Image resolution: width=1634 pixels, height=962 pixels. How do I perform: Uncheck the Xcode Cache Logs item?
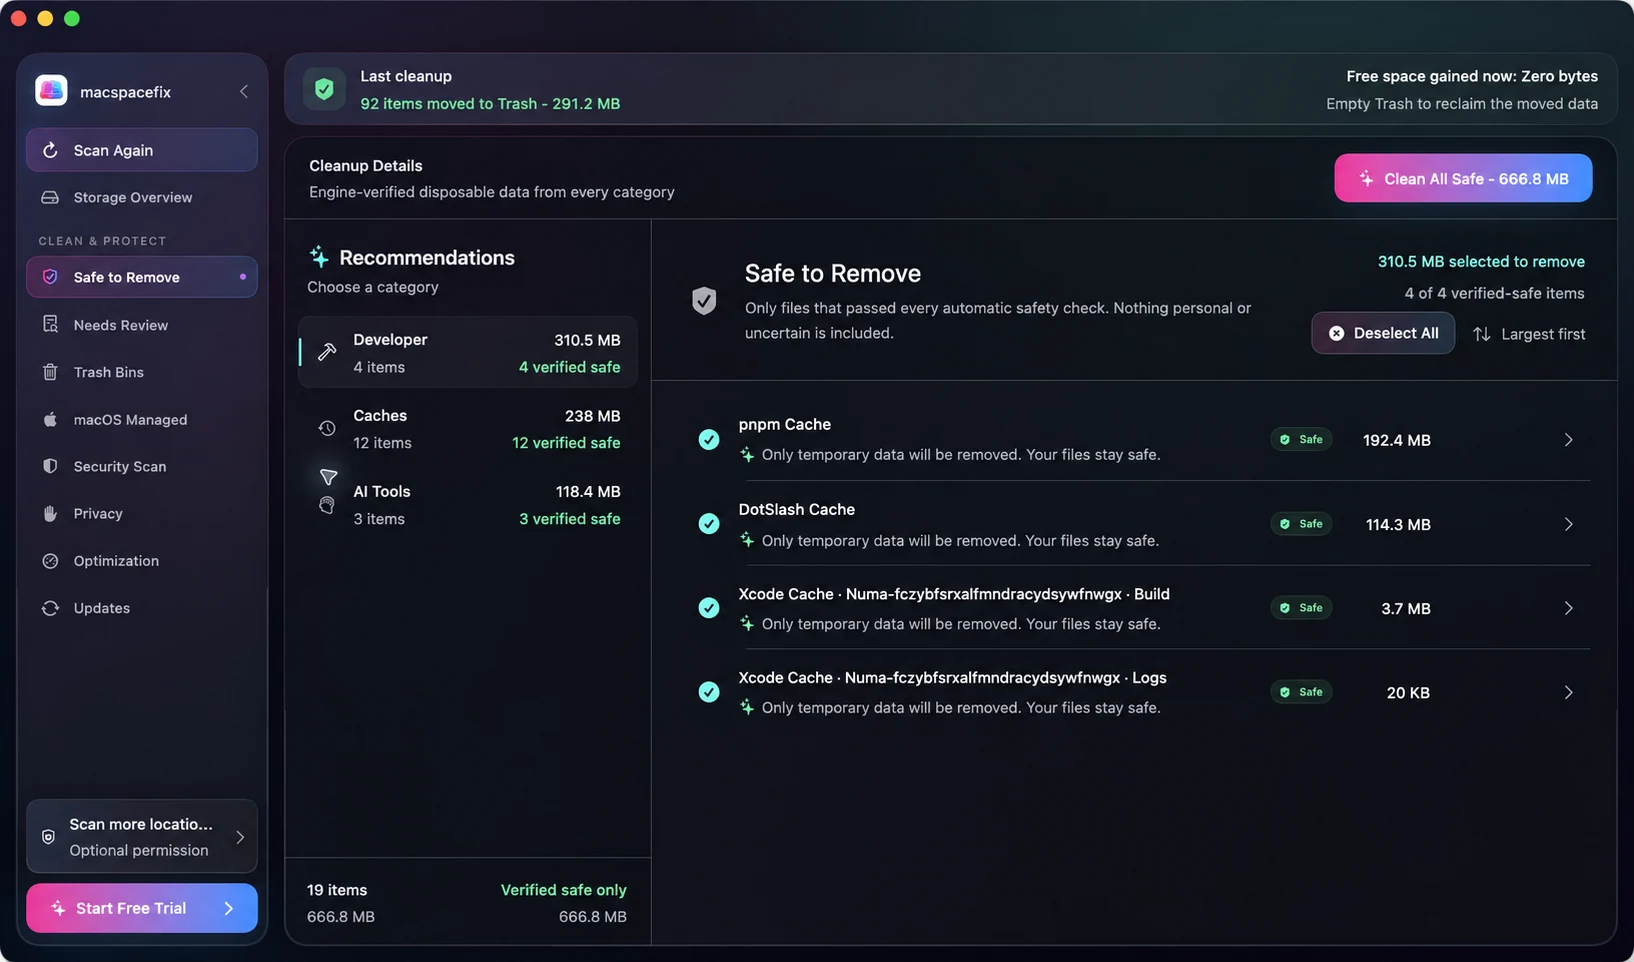tap(709, 692)
